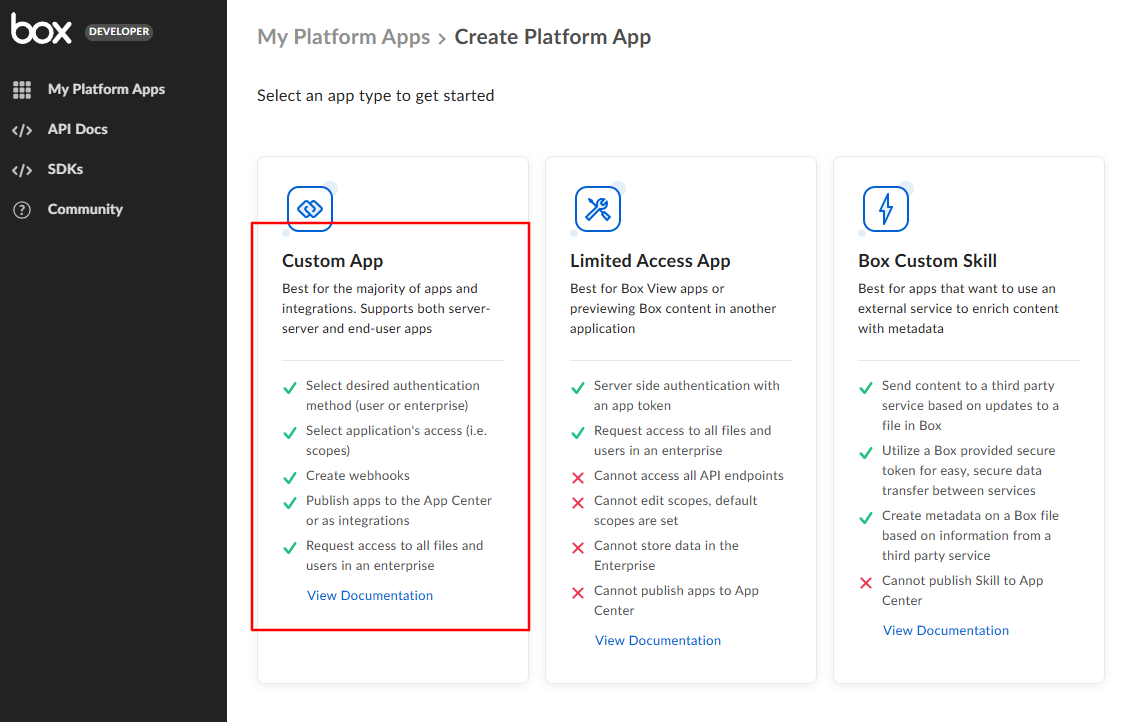
Task: Open Community from the sidebar
Action: (85, 209)
